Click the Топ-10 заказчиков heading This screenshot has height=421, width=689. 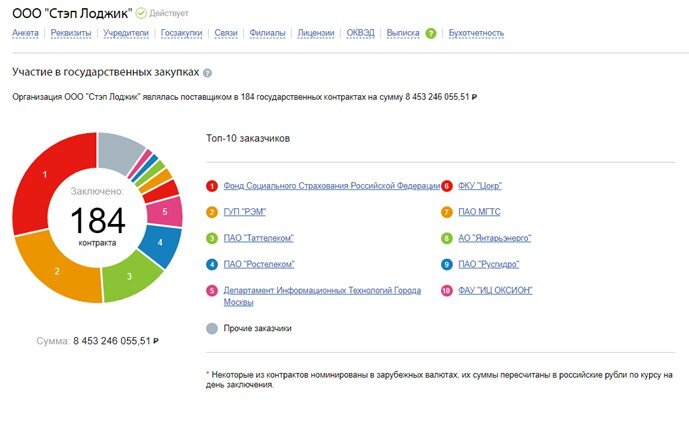[x=248, y=138]
